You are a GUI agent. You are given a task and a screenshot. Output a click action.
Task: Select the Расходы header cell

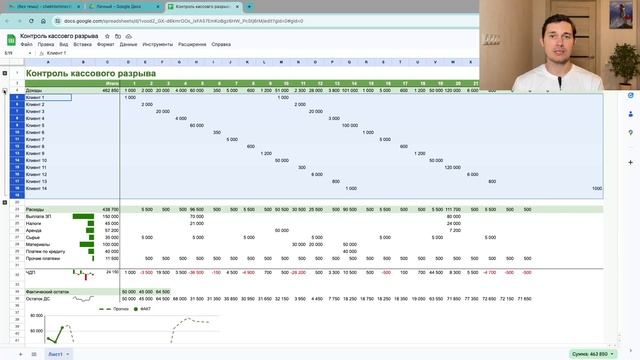48,209
